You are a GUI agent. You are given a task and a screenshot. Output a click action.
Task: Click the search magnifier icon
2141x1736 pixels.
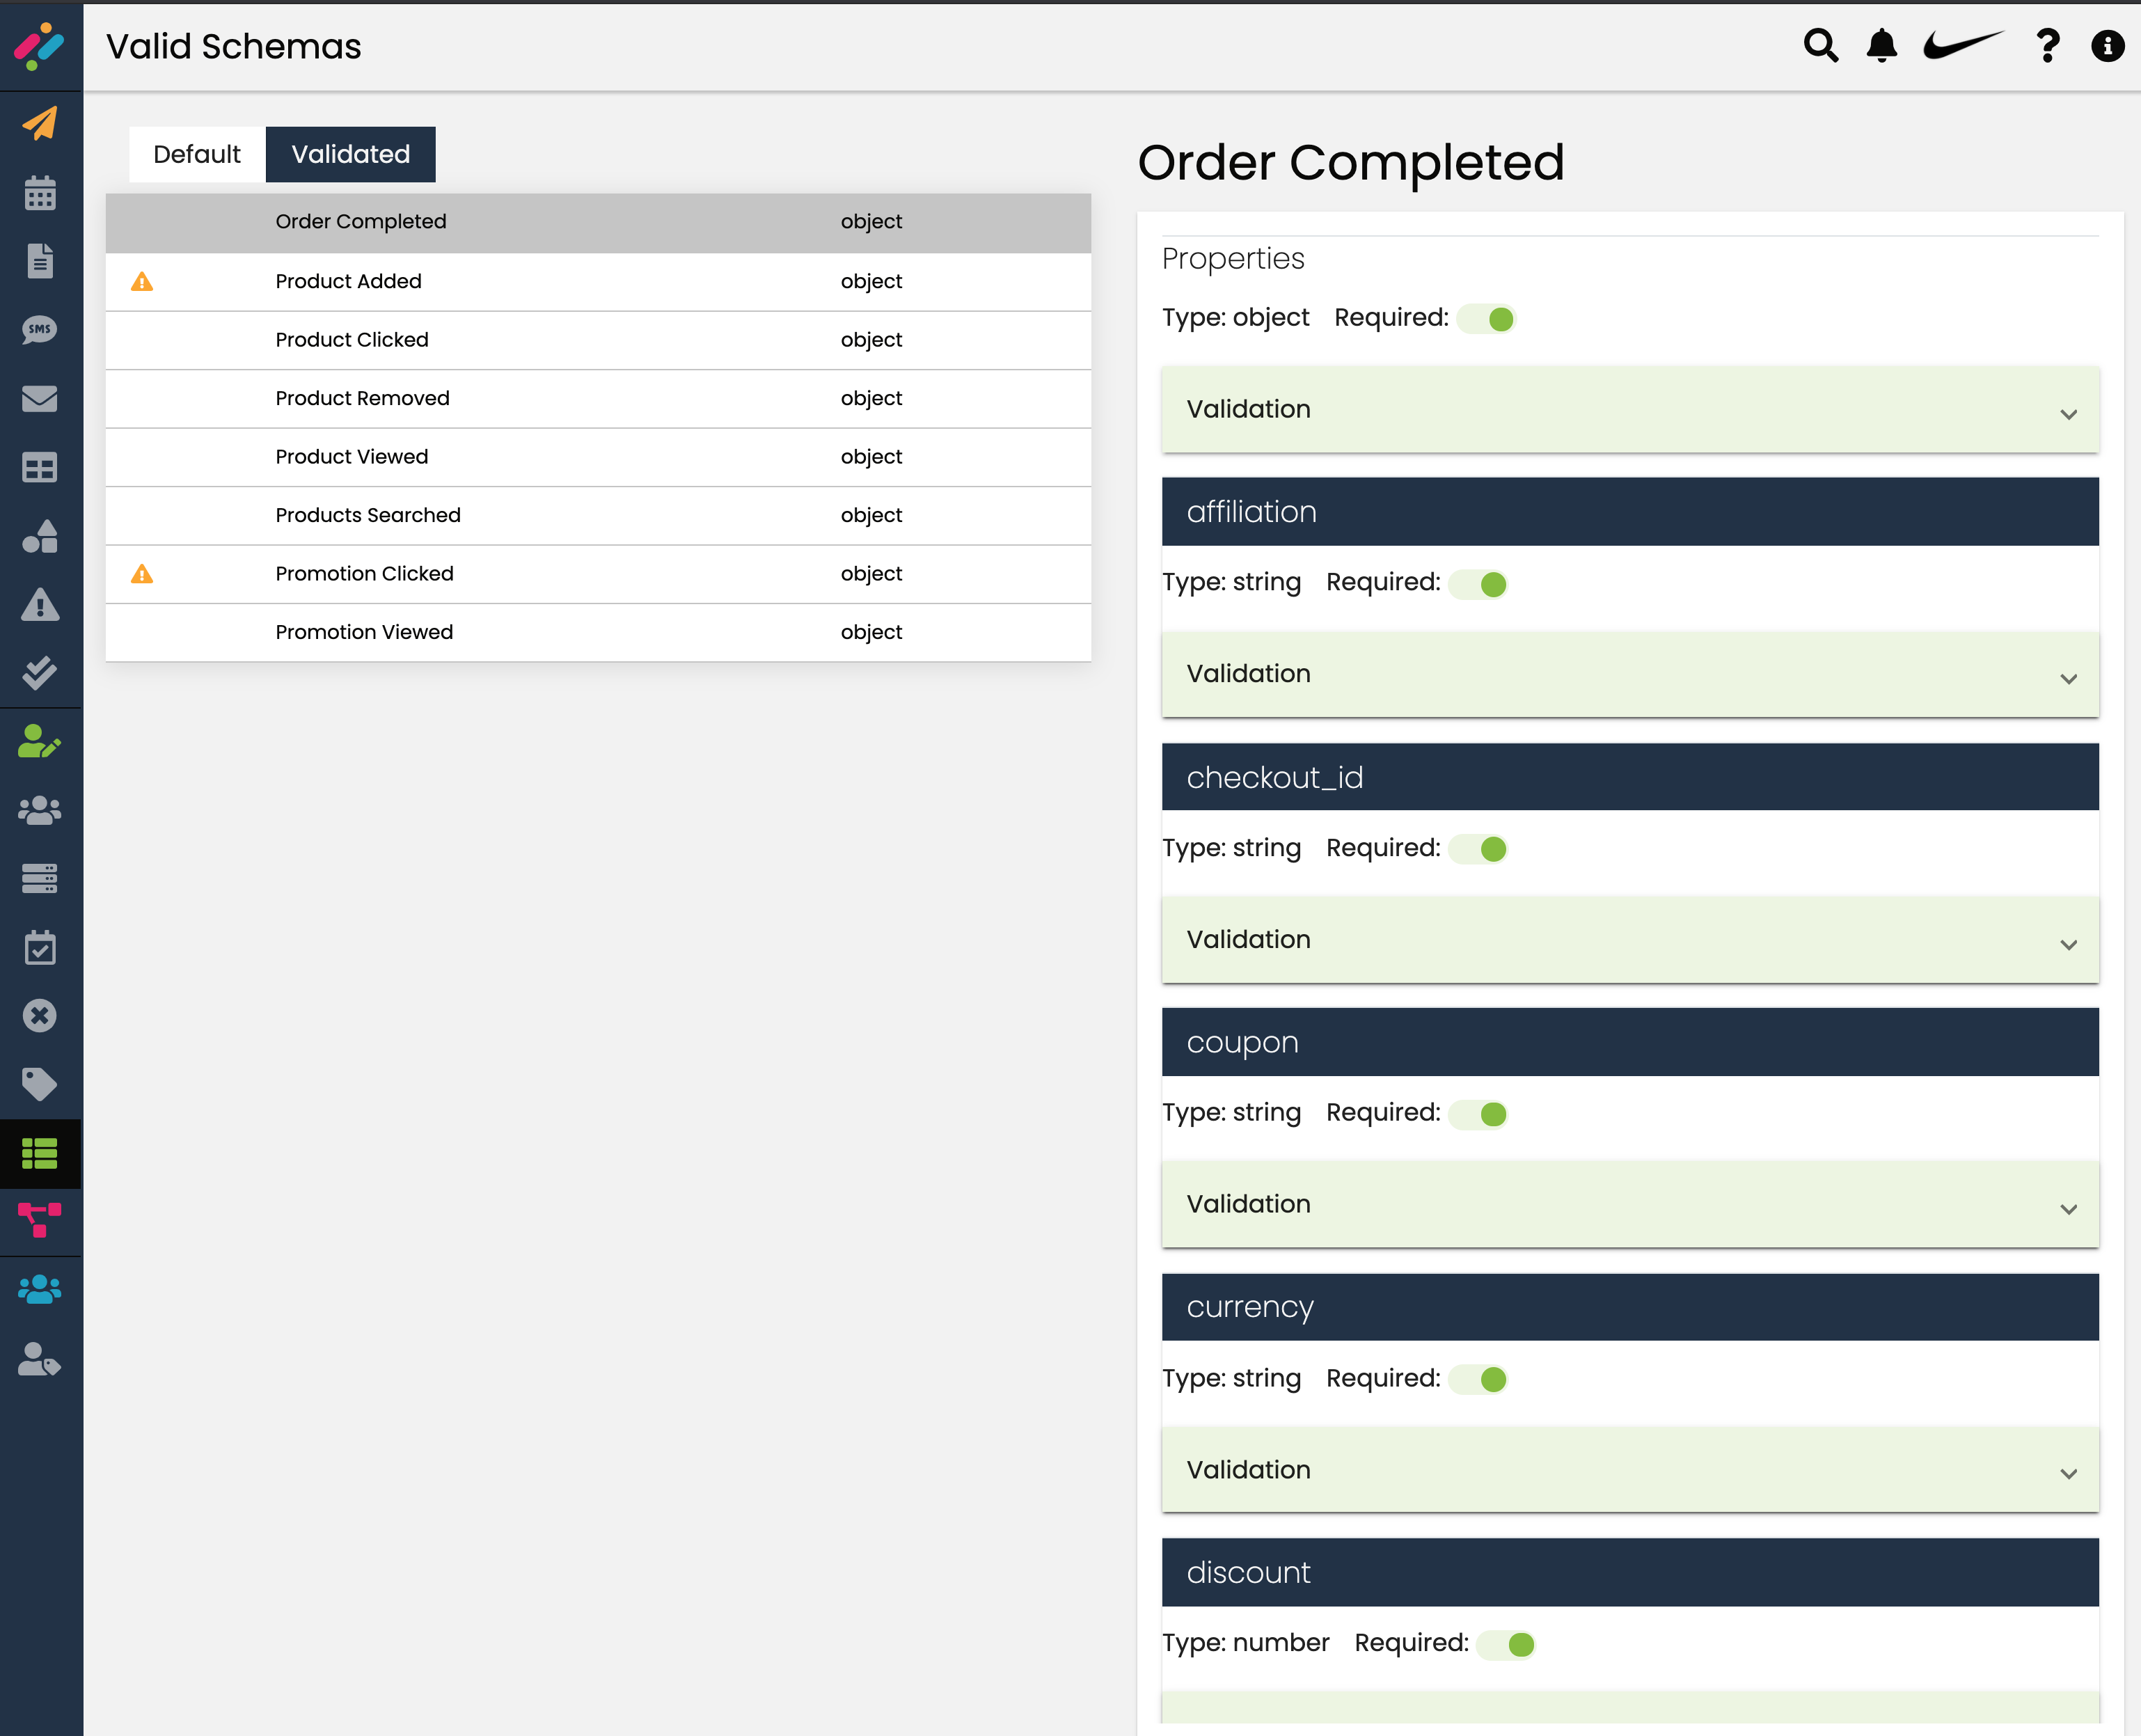(1820, 46)
